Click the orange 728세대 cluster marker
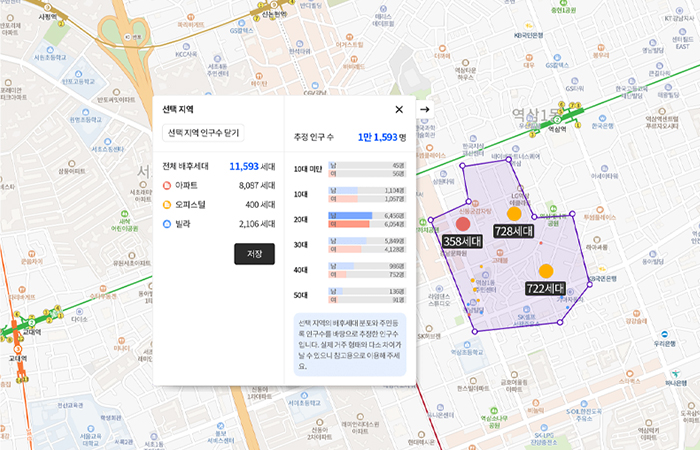This screenshot has width=700, height=450. (x=514, y=214)
